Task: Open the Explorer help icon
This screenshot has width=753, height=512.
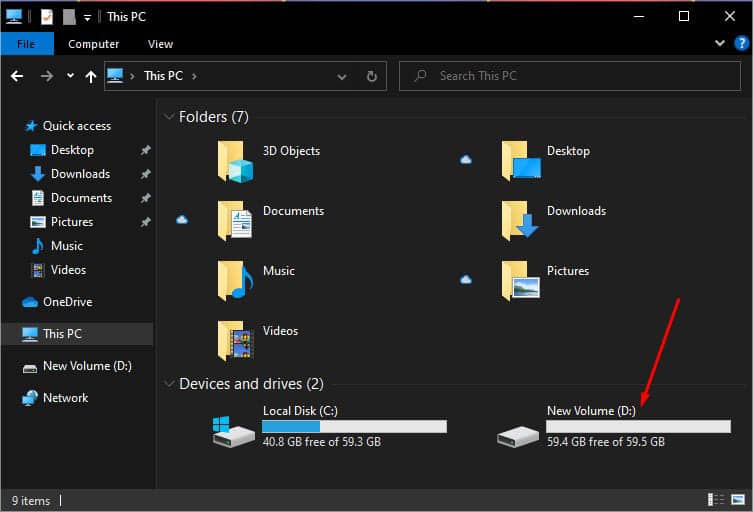Action: point(741,43)
